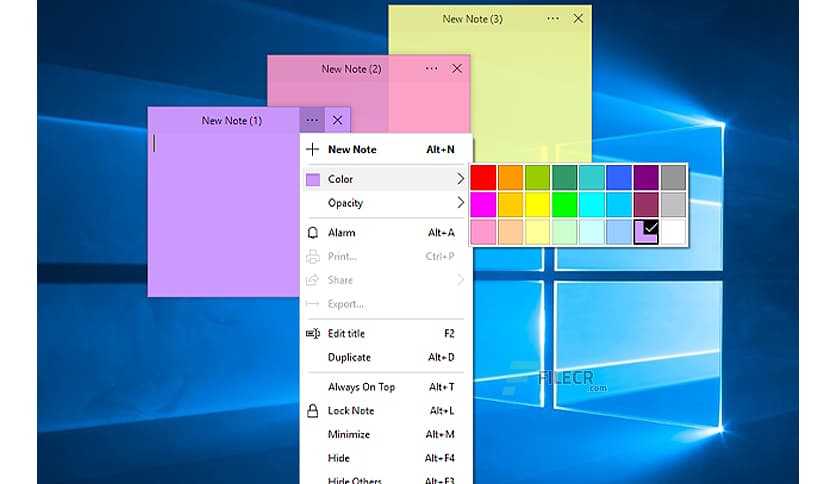Screen dimensions: 836x484
Task: Pick the bright cyan swatch in the middle row
Action: [x=592, y=205]
